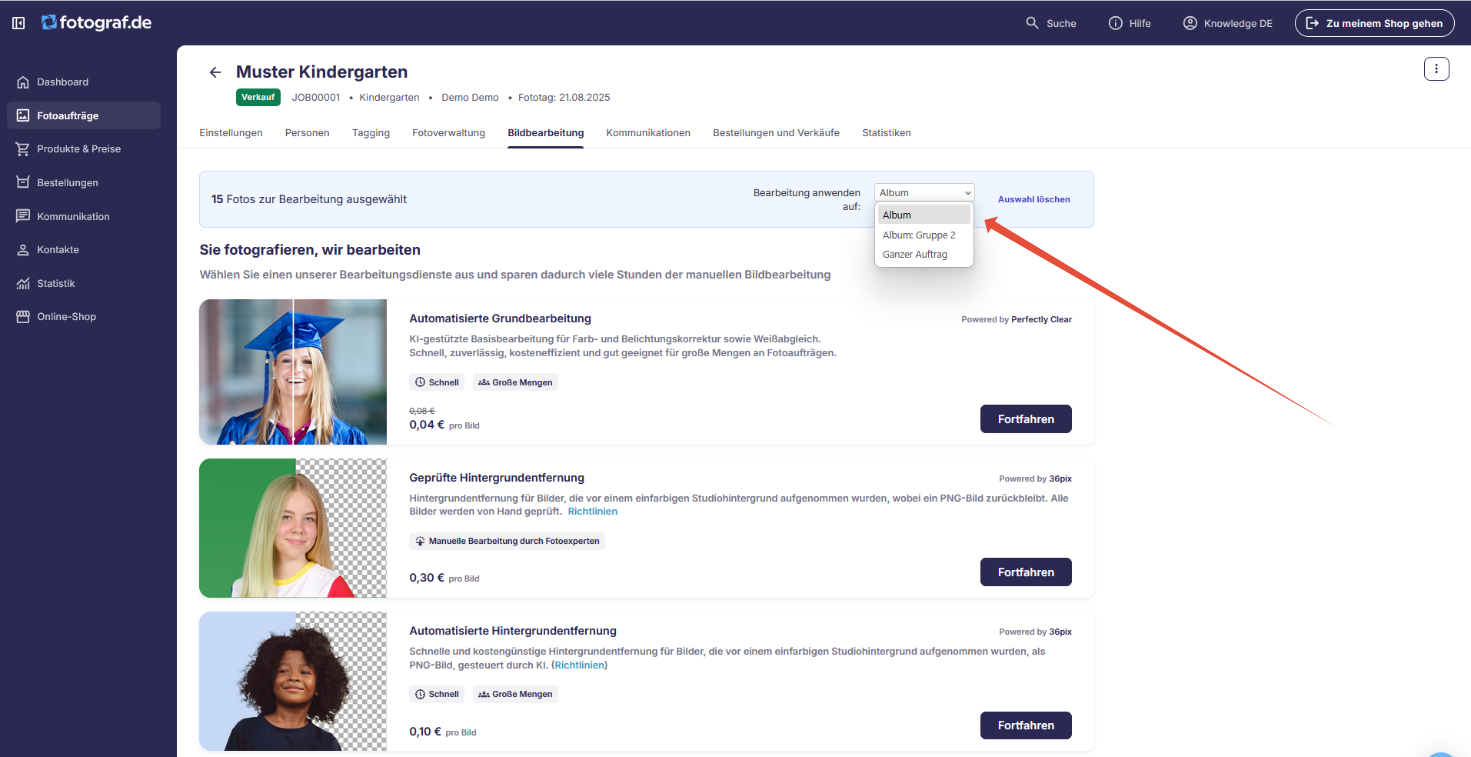The height and width of the screenshot is (757, 1471).
Task: Click the Hilfe help label
Action: 1140,23
